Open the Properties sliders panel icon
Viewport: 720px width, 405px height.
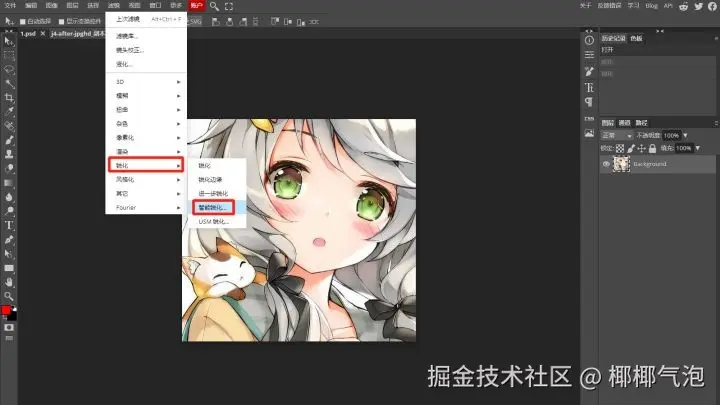[x=589, y=55]
